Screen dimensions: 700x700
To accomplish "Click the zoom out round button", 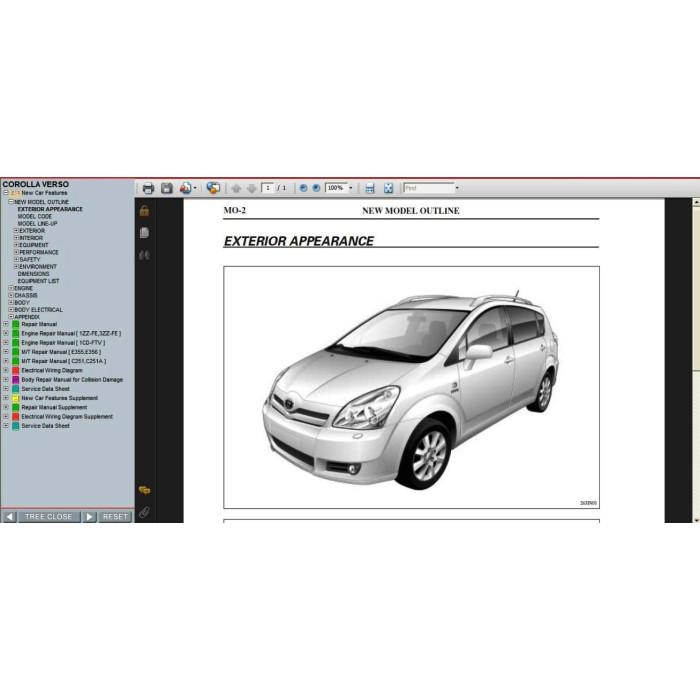I will (304, 188).
